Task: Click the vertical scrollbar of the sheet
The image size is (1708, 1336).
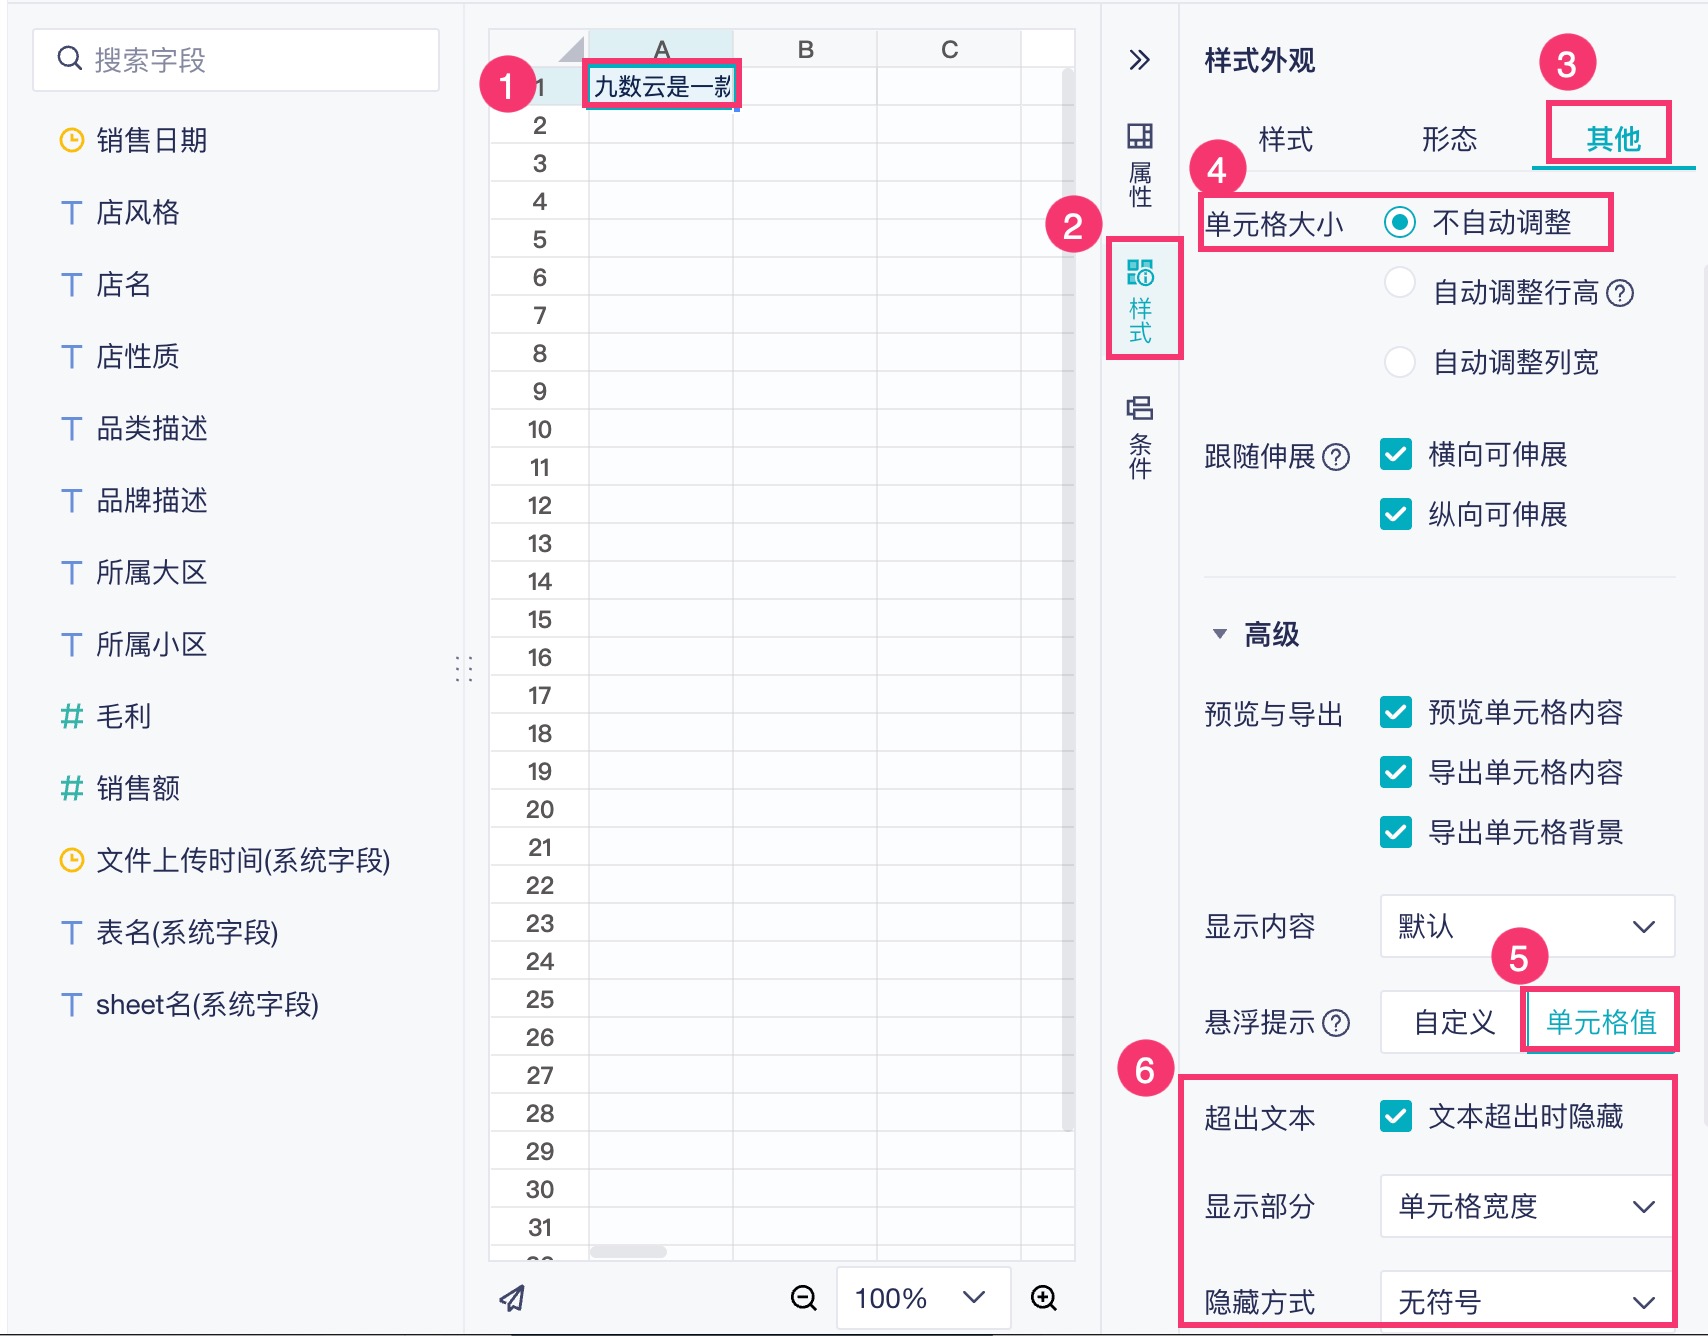Action: [x=1067, y=600]
